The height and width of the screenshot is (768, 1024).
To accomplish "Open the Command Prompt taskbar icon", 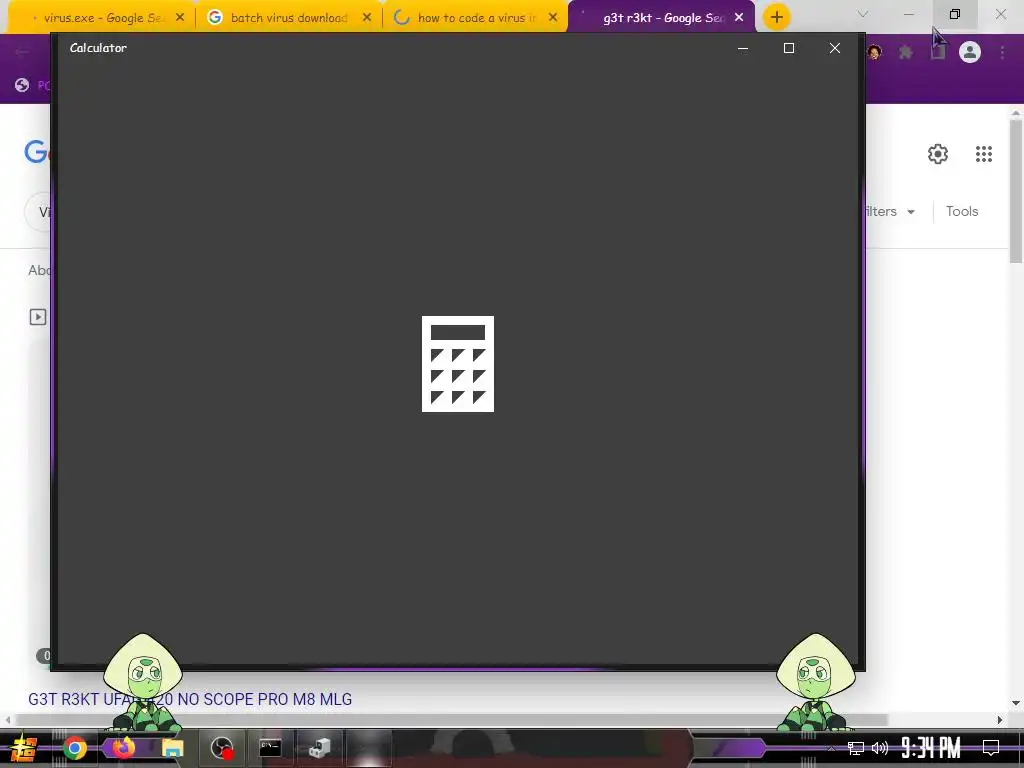I will [x=270, y=748].
